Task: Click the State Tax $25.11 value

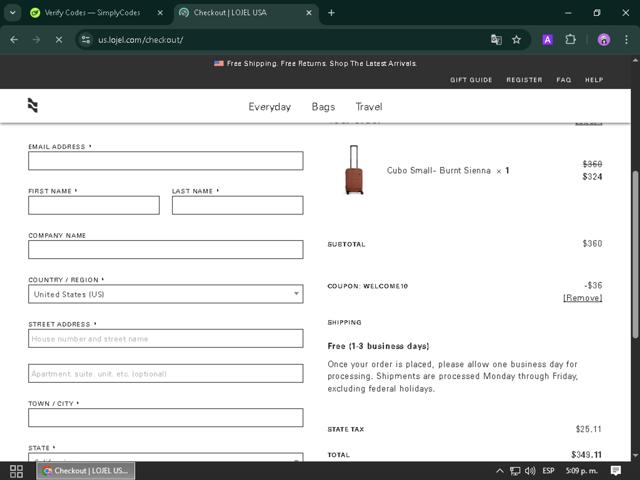Action: click(589, 429)
